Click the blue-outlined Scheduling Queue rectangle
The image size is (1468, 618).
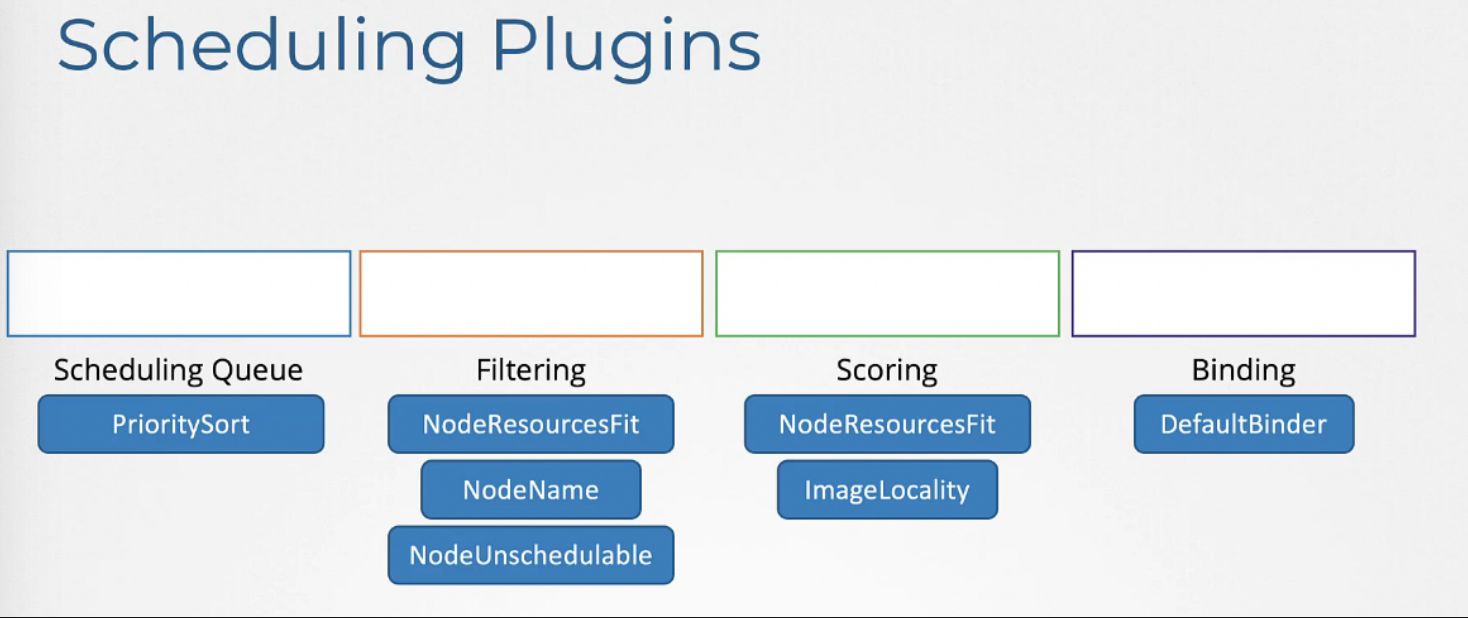click(x=179, y=293)
